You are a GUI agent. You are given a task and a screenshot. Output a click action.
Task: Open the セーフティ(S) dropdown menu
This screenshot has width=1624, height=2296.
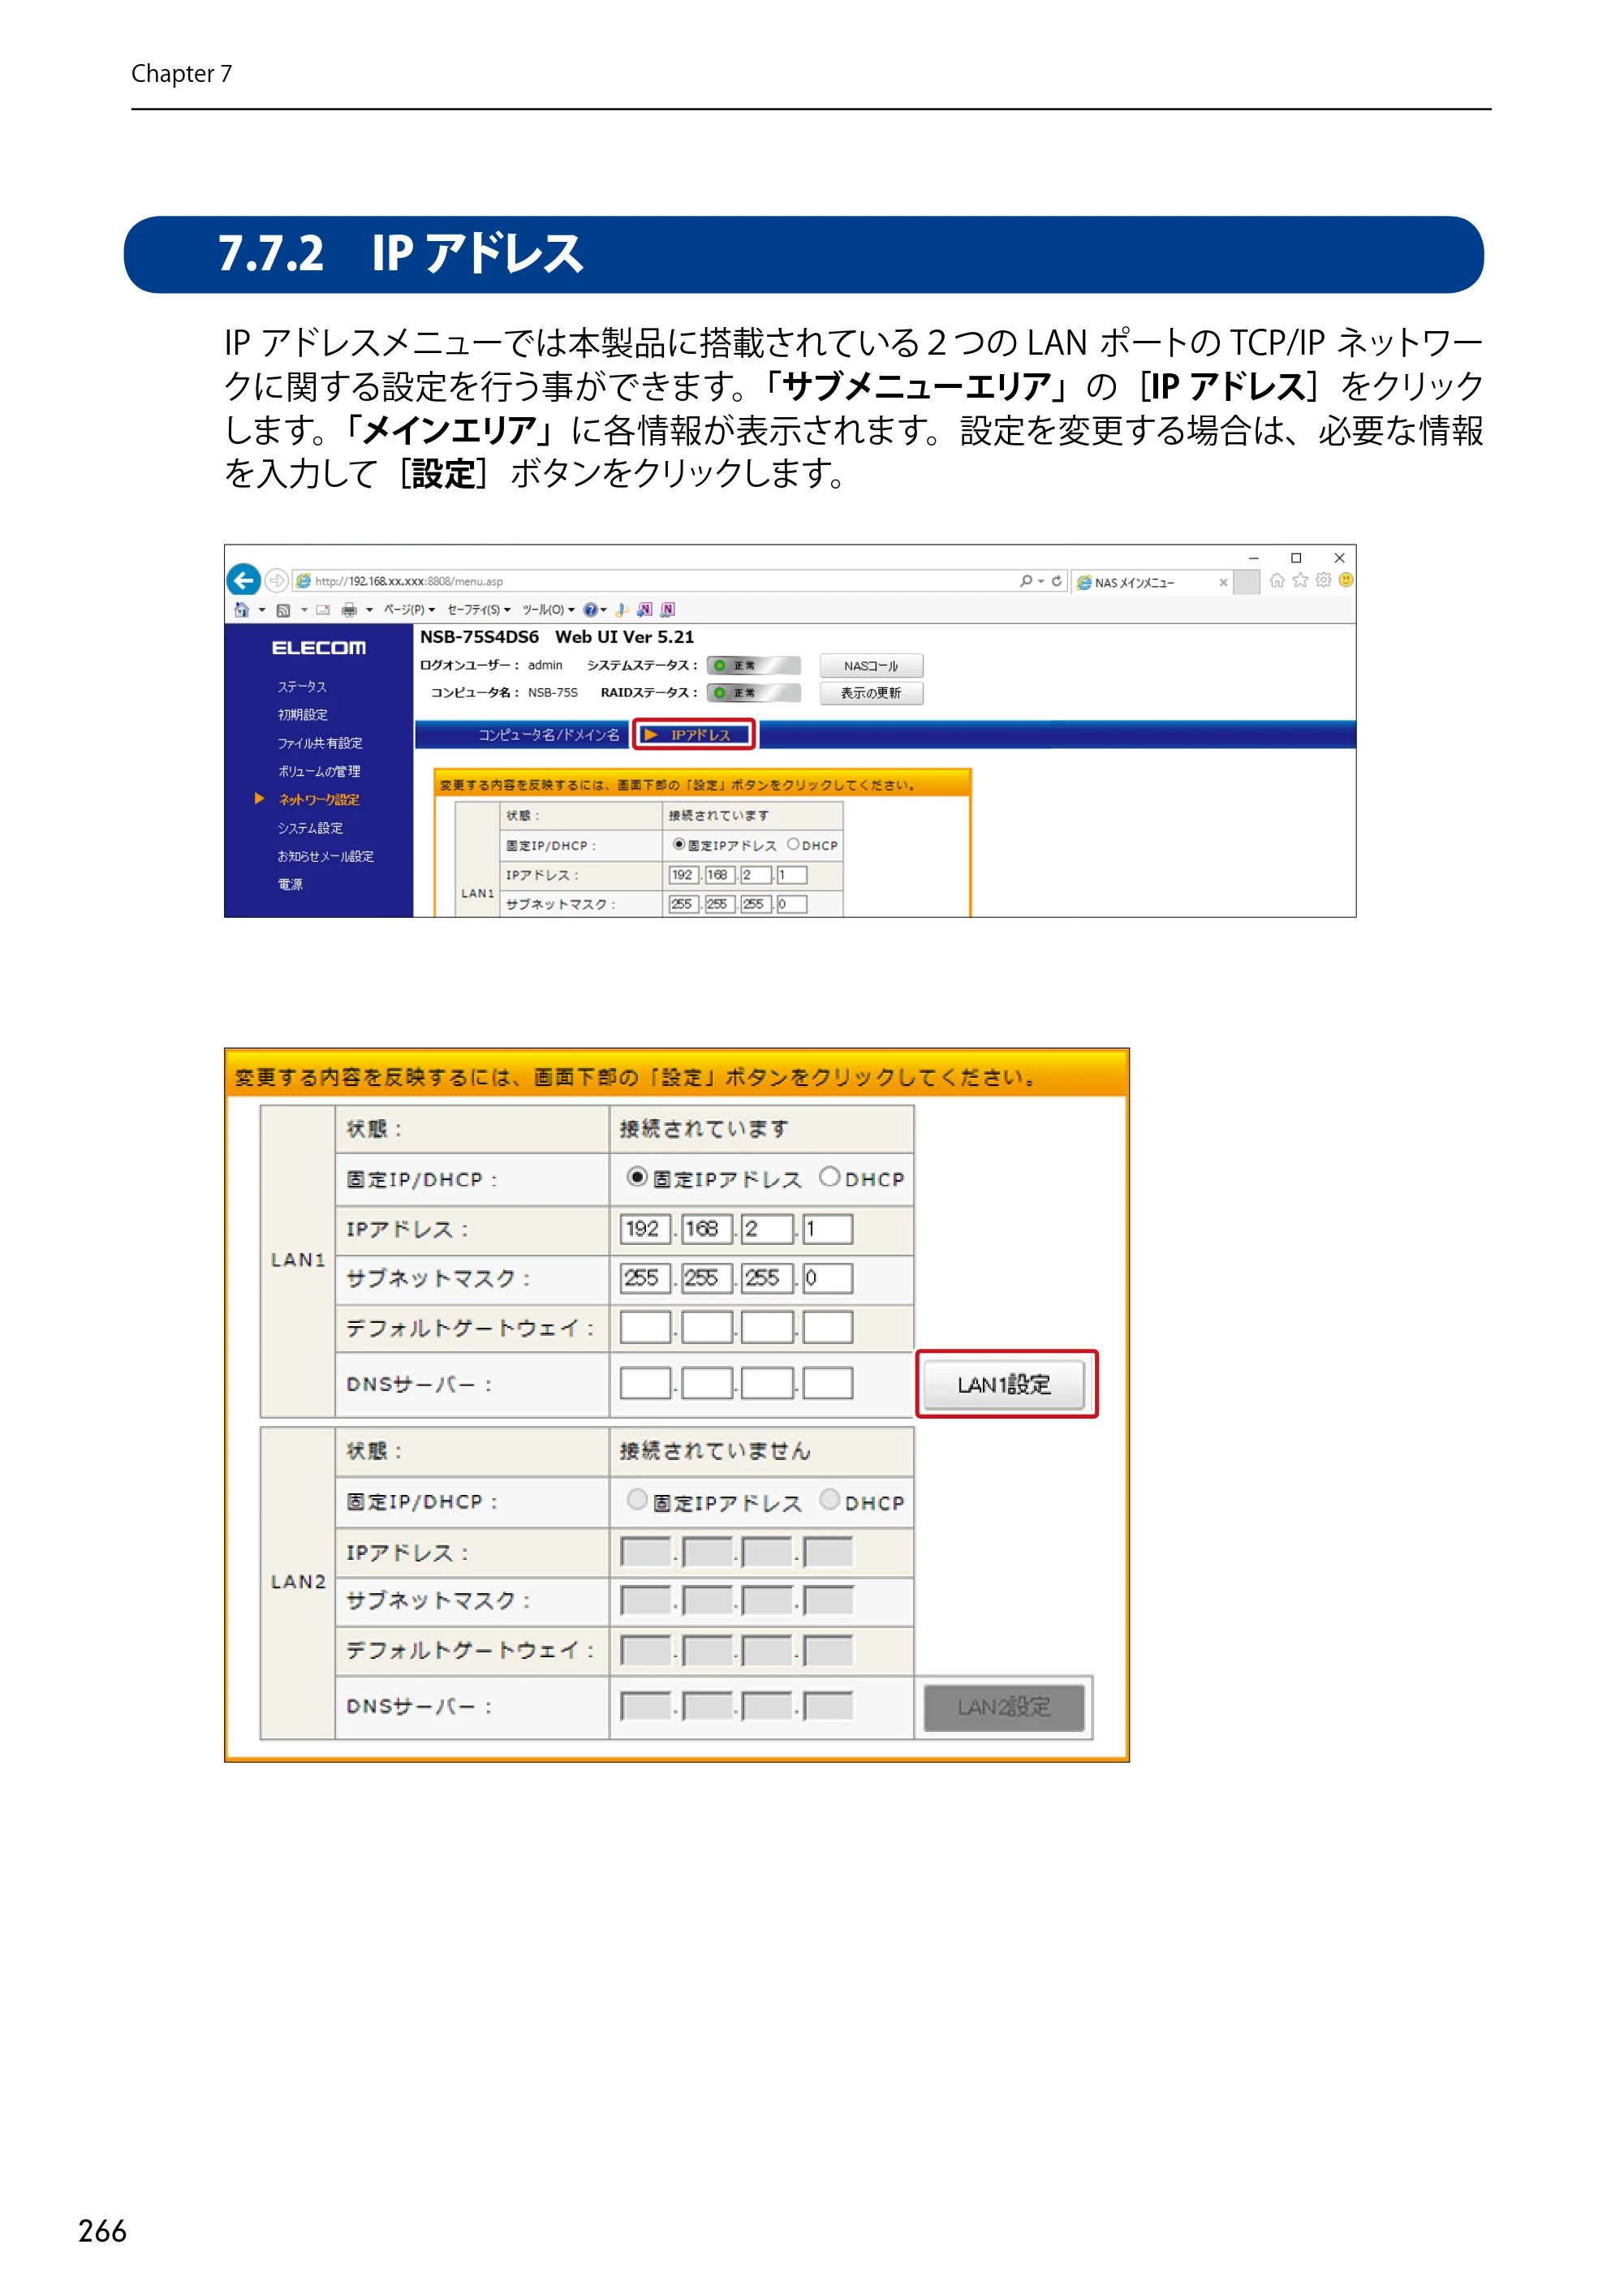pyautogui.click(x=479, y=610)
